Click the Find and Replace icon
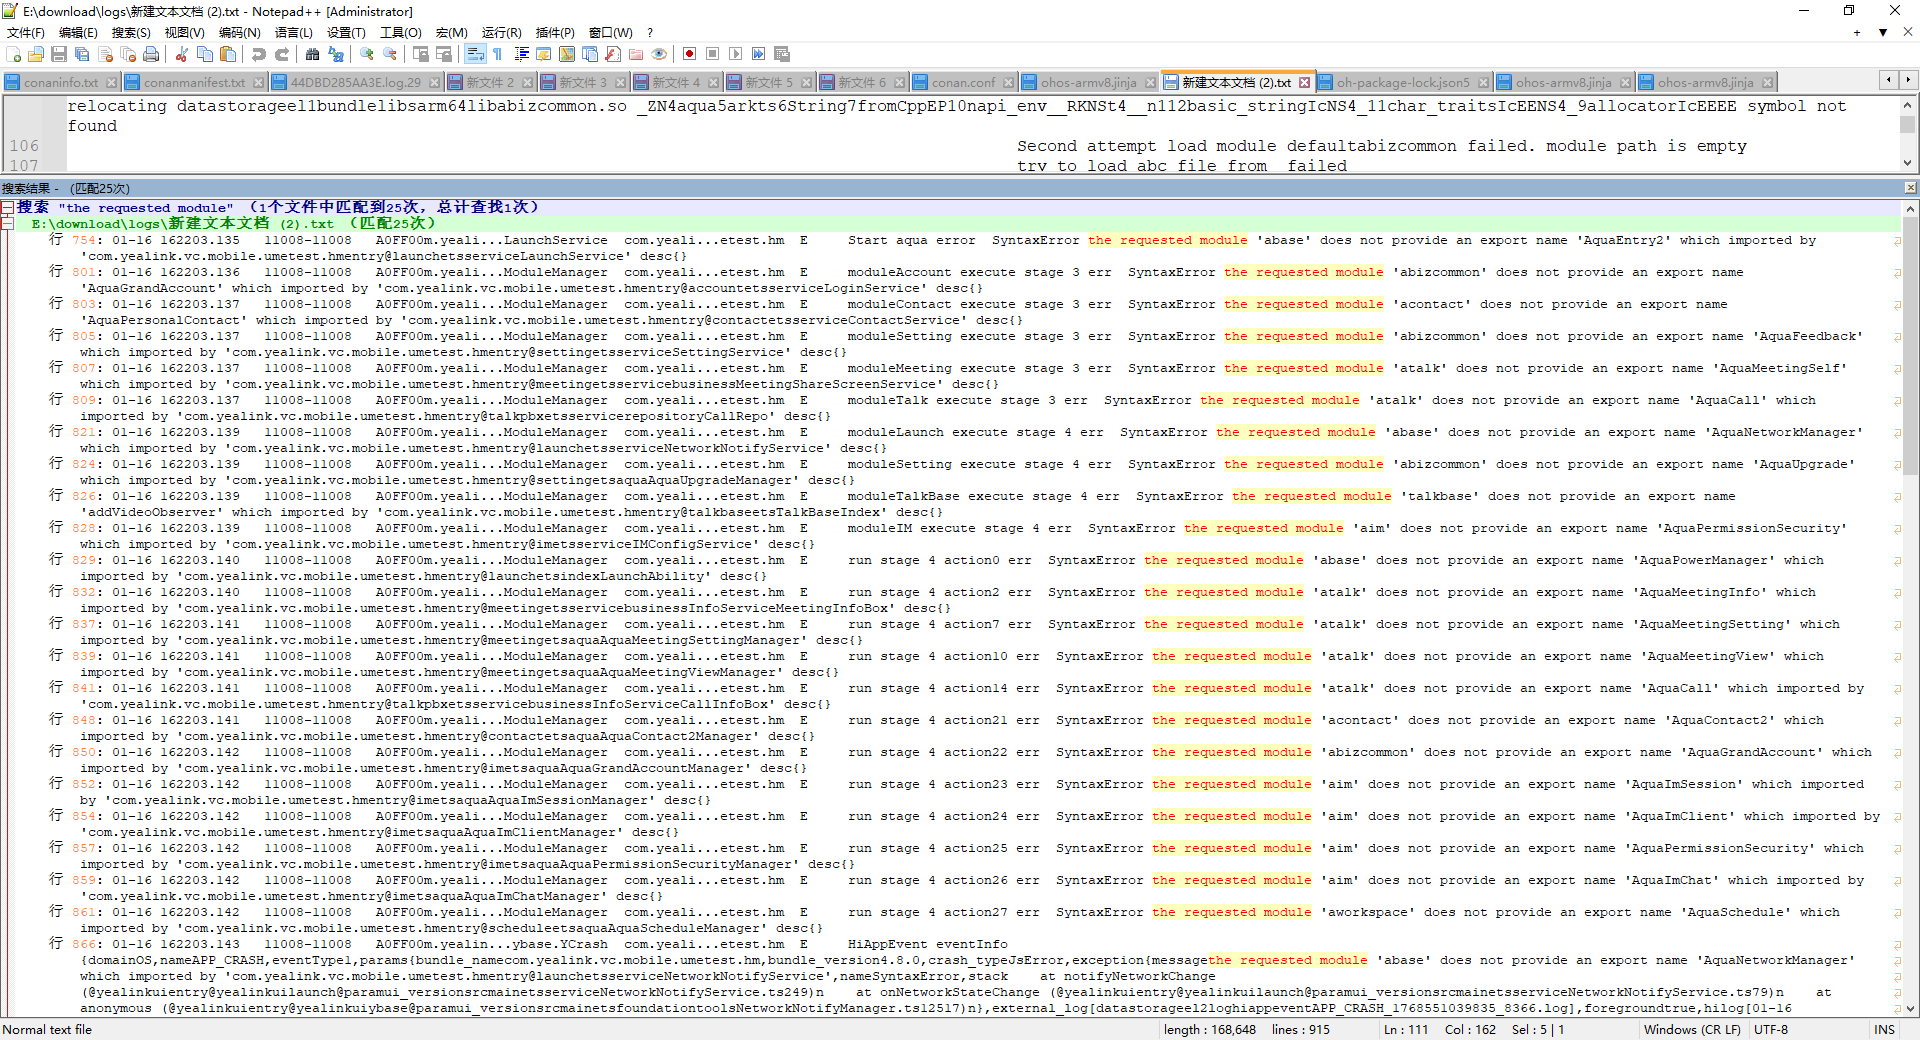This screenshot has width=1920, height=1040. [x=336, y=54]
